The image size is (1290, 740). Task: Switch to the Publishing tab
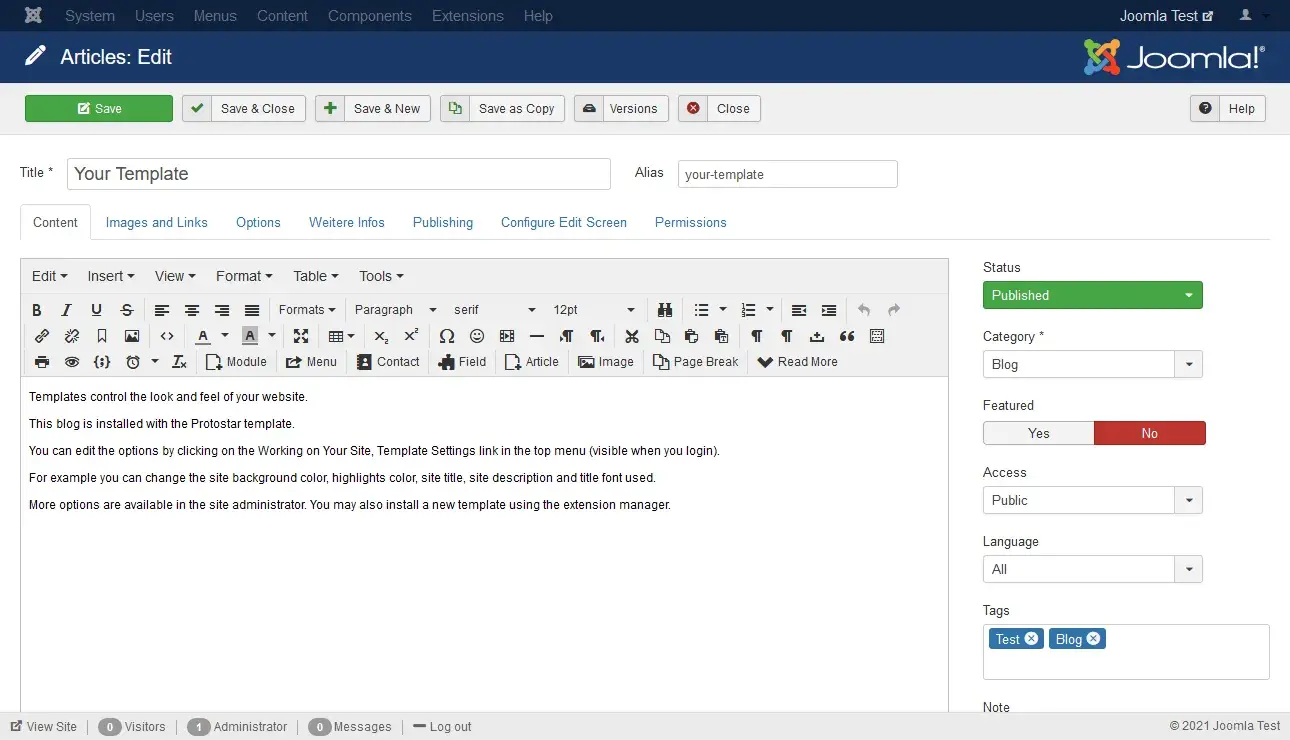coord(442,222)
